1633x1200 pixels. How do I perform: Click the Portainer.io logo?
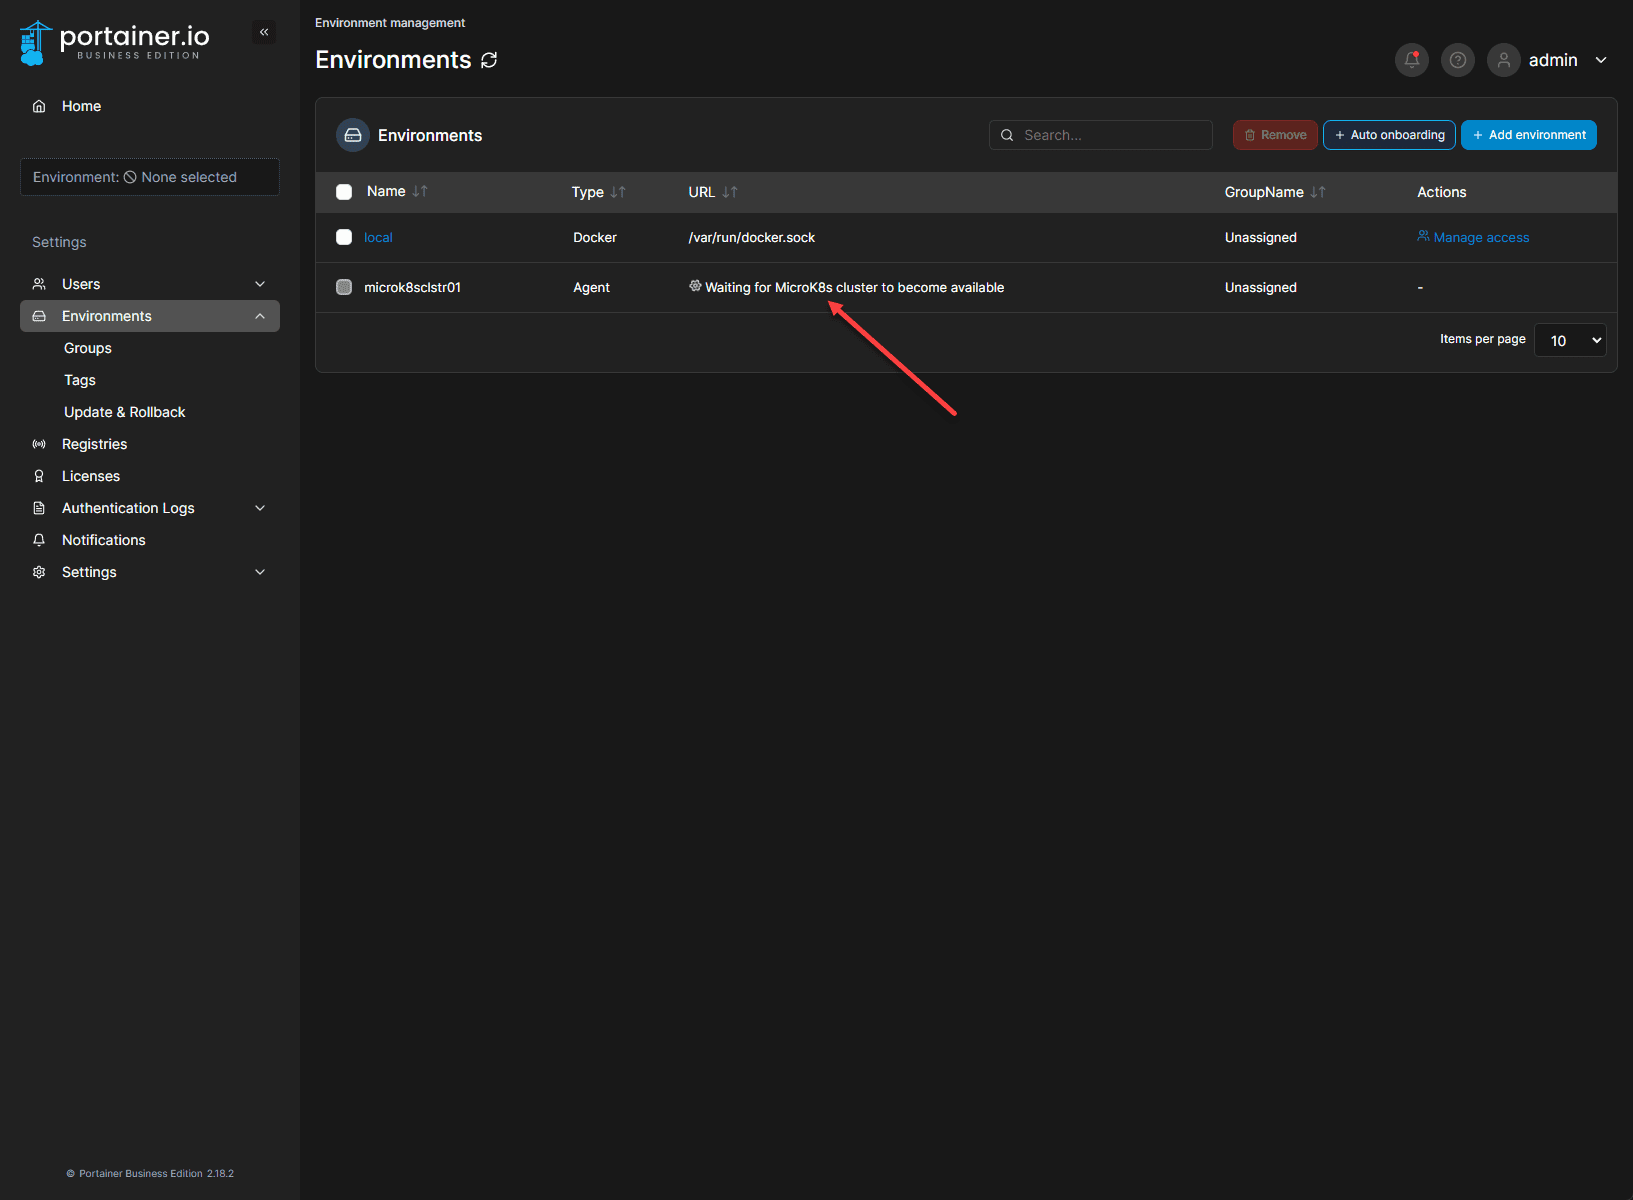tap(115, 42)
